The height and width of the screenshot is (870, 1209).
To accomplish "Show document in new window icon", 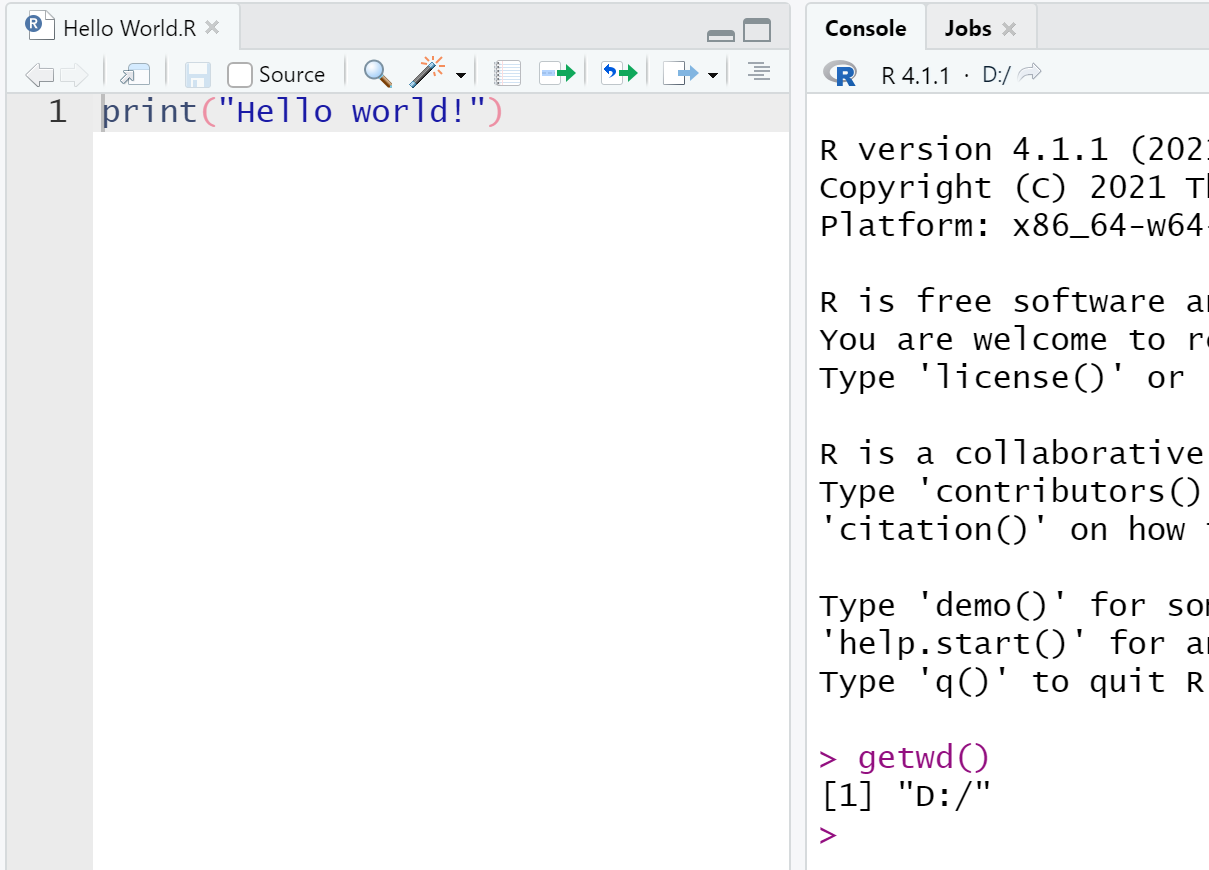I will click(x=134, y=75).
